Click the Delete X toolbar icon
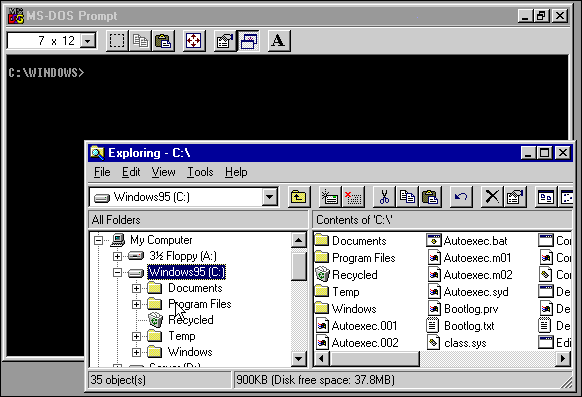Screen dimensions: 582x397 [492, 197]
